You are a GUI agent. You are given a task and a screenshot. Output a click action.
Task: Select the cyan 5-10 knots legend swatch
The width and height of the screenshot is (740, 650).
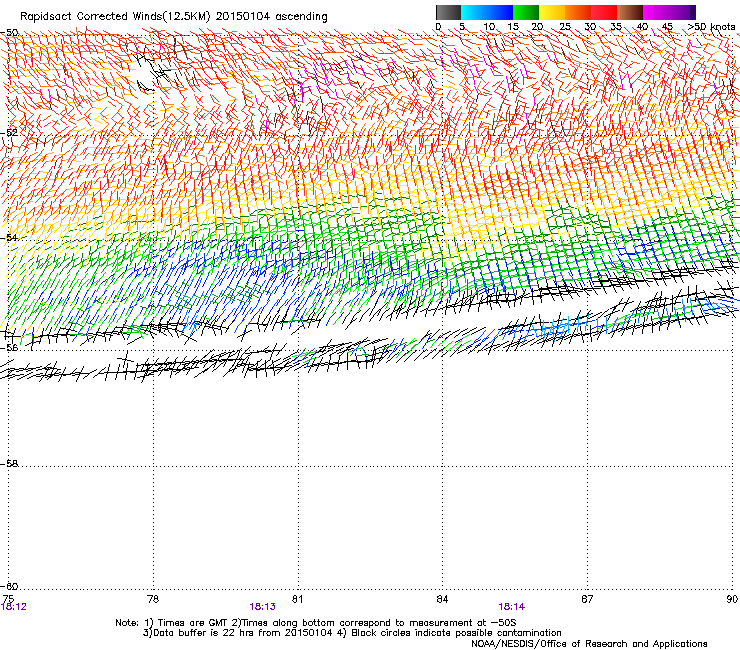(x=474, y=12)
